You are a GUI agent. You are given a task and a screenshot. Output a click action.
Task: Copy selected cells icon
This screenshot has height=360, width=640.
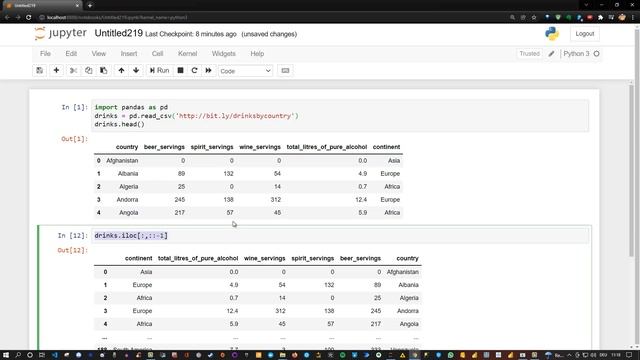coord(89,71)
